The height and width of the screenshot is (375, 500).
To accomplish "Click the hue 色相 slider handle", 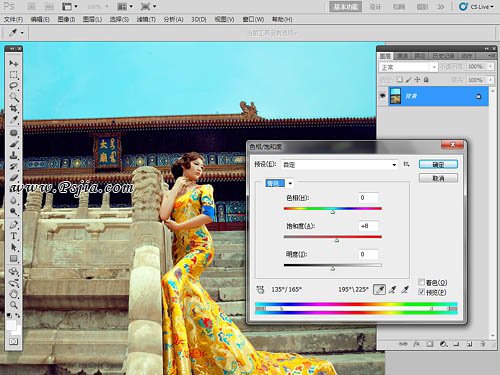I will [333, 212].
